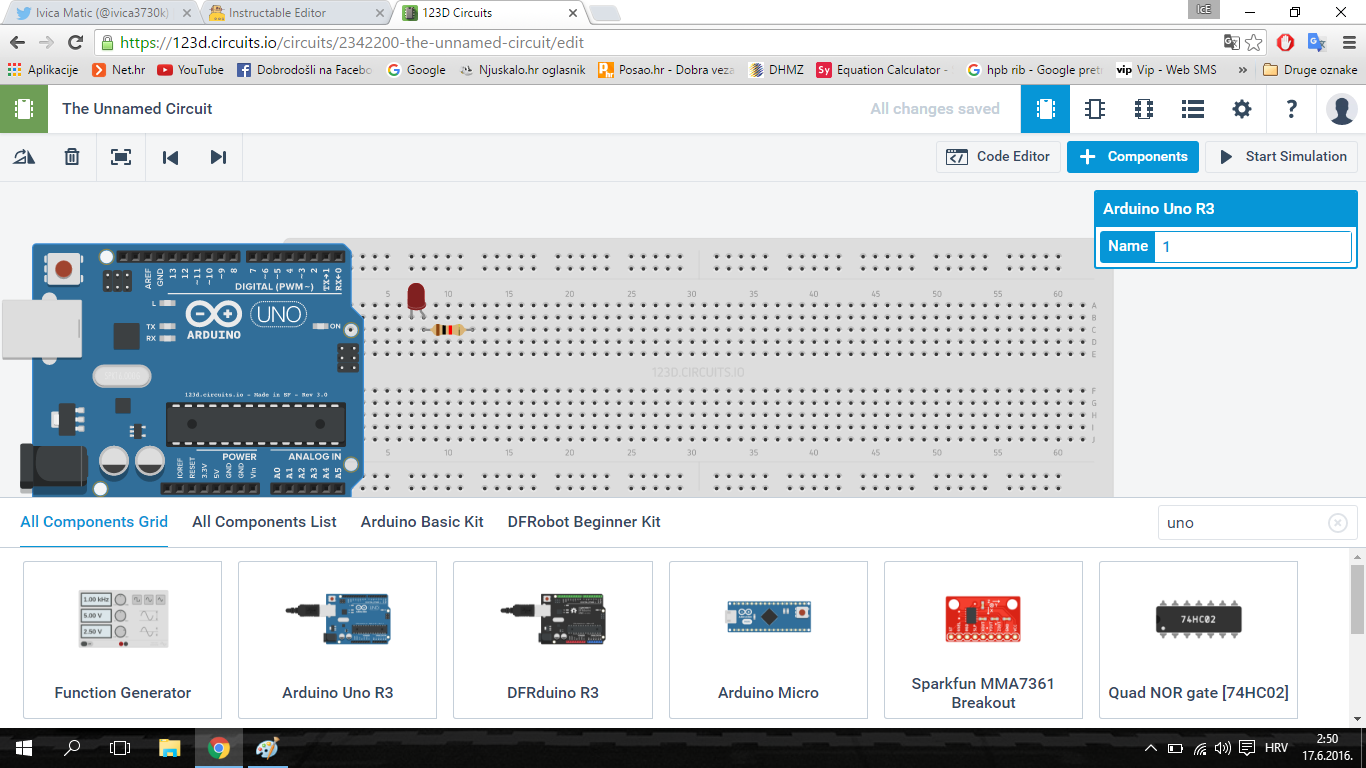Open the Druge oznake bookmarks folder
This screenshot has width=1366, height=768.
[x=1310, y=70]
